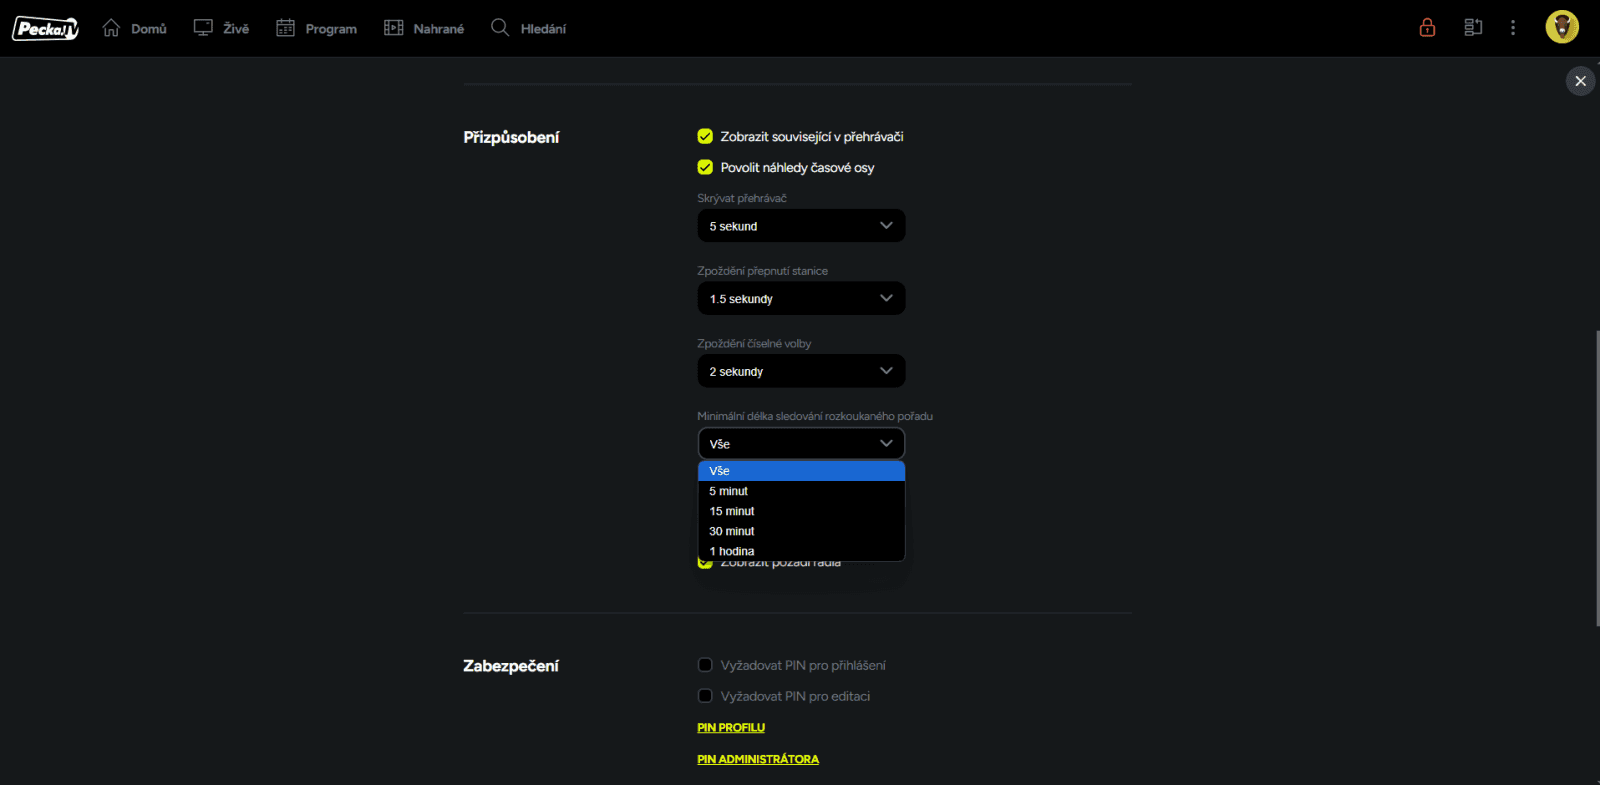Viewport: 1600px width, 785px height.
Task: Open the user profile avatar
Action: coord(1562,27)
